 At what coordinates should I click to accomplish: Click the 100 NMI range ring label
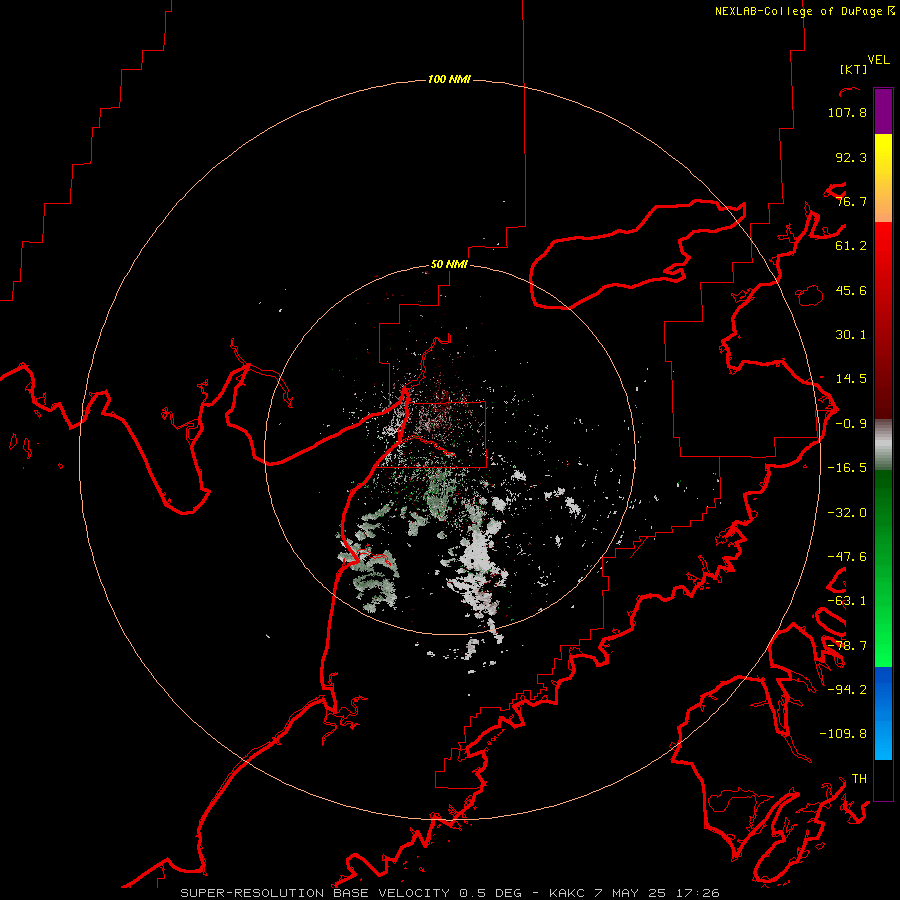pyautogui.click(x=449, y=79)
